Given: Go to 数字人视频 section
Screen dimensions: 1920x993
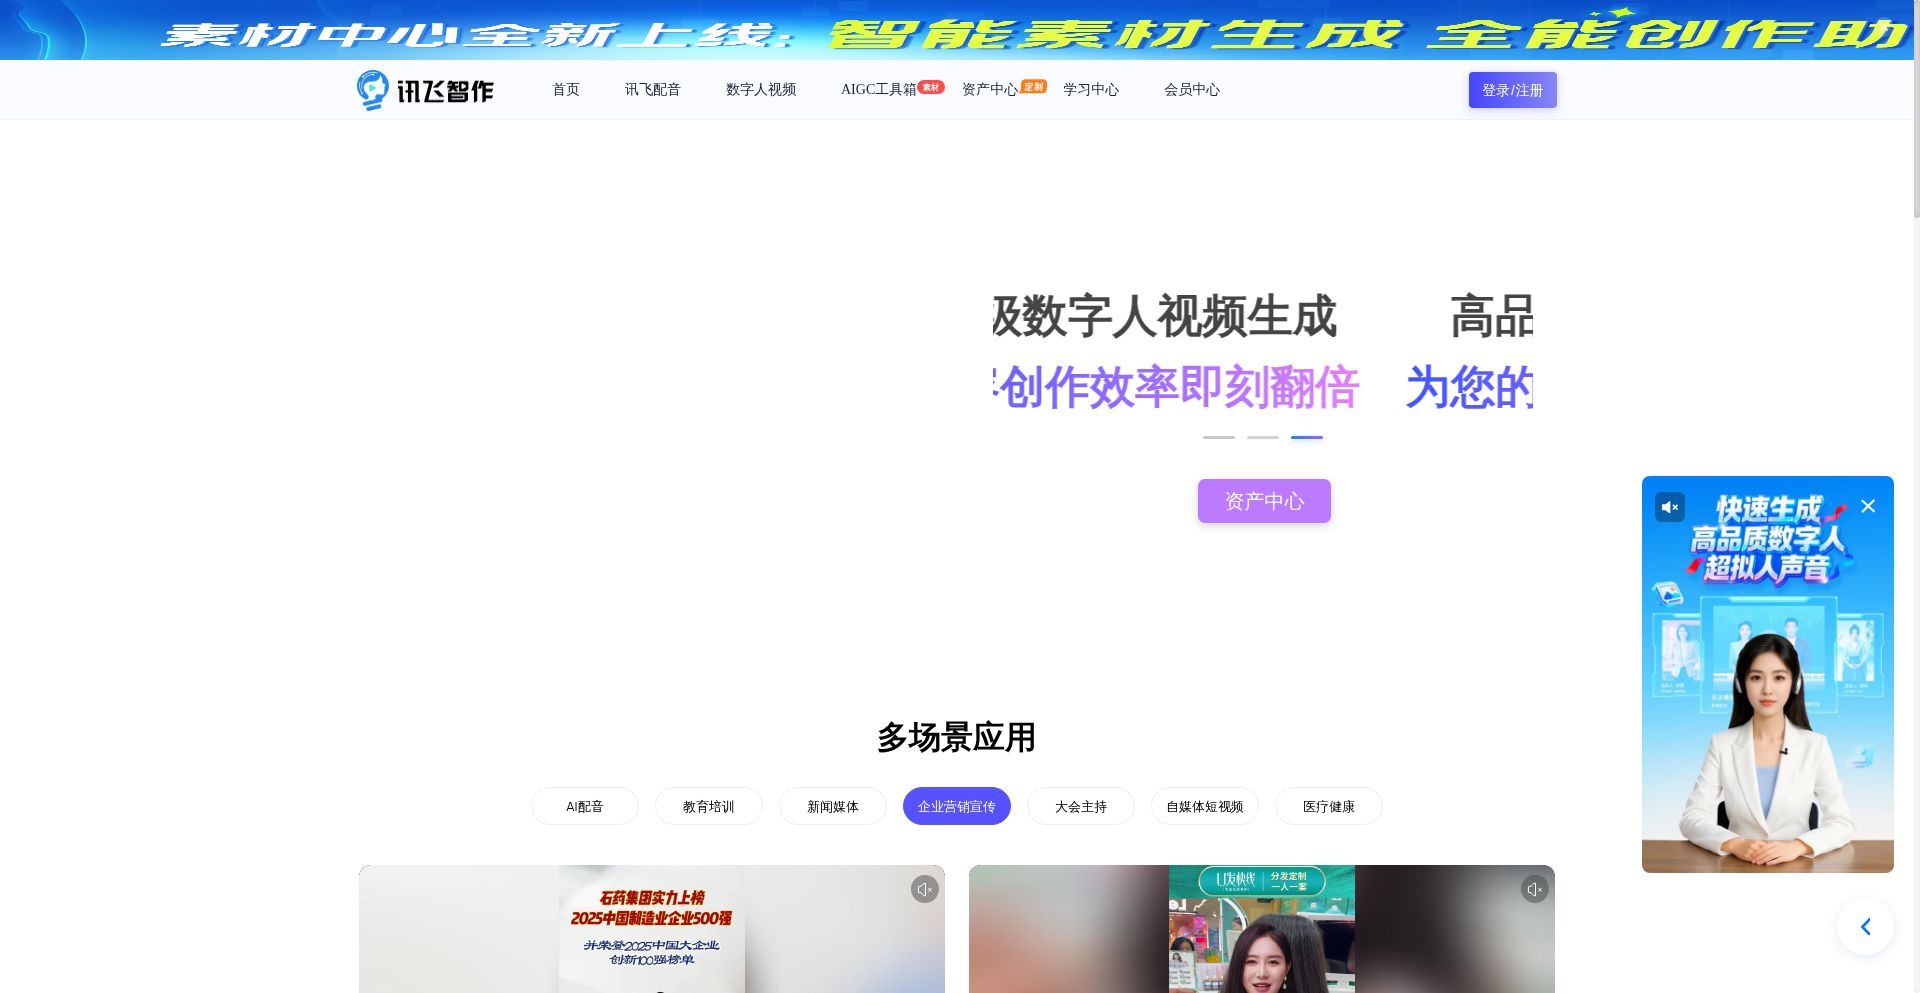Looking at the screenshot, I should tap(760, 90).
